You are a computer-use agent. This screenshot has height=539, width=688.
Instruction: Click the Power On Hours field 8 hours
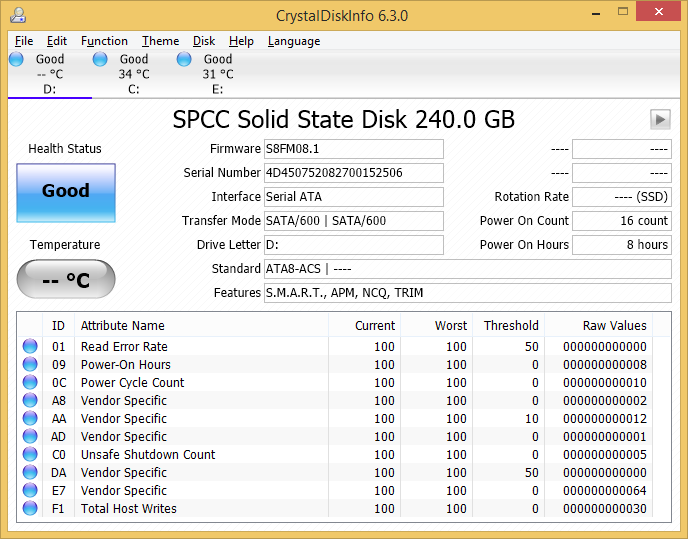click(622, 244)
